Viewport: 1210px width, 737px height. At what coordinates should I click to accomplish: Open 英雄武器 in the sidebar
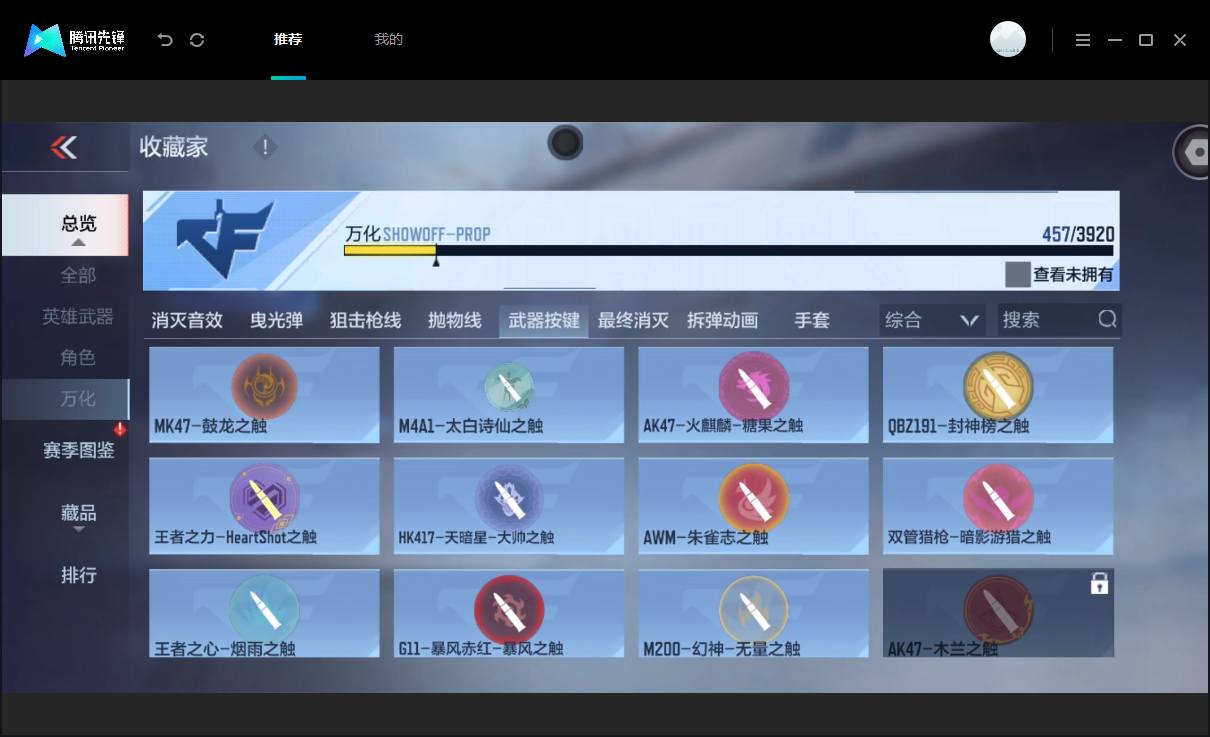[x=79, y=316]
